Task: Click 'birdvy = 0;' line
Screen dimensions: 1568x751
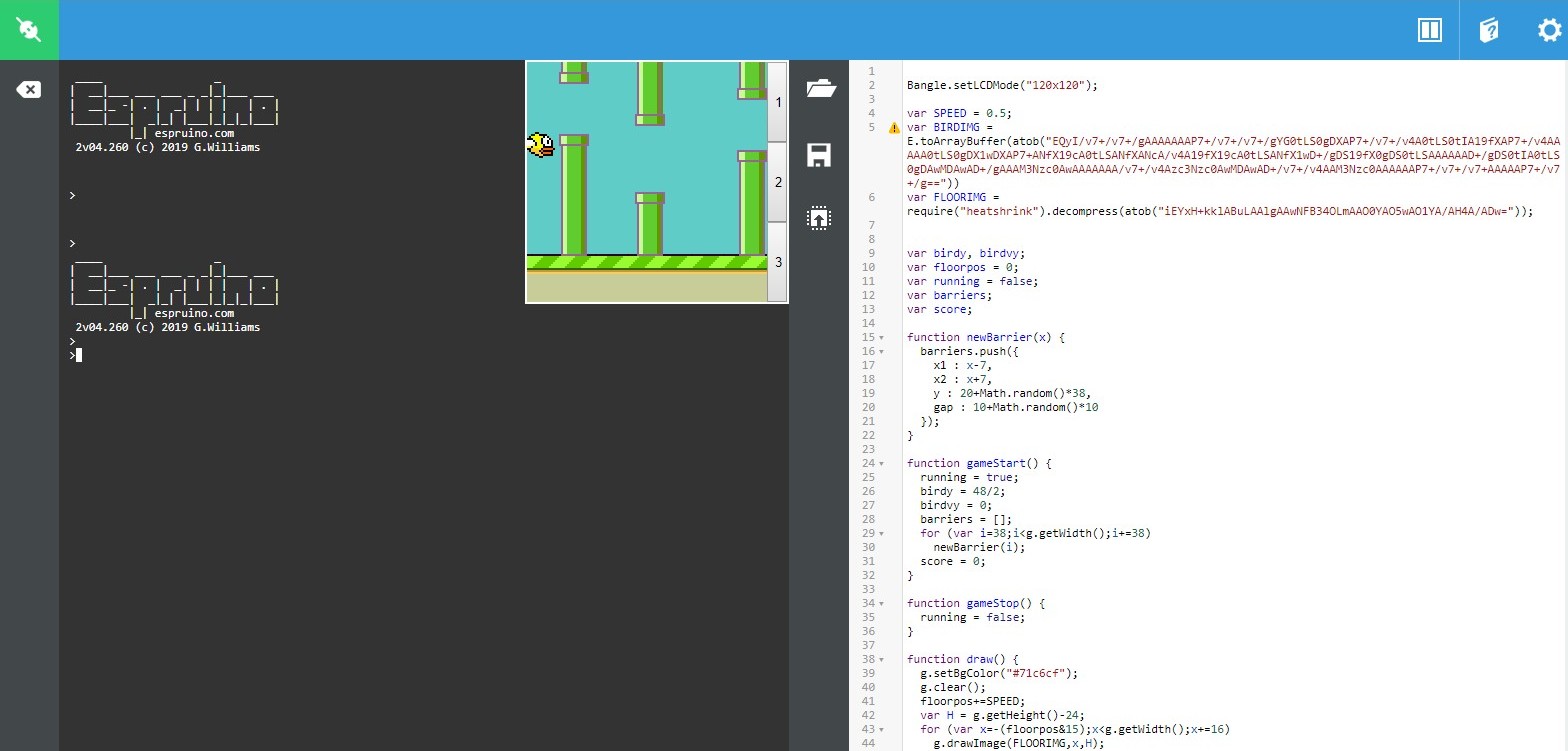Action: click(x=956, y=505)
